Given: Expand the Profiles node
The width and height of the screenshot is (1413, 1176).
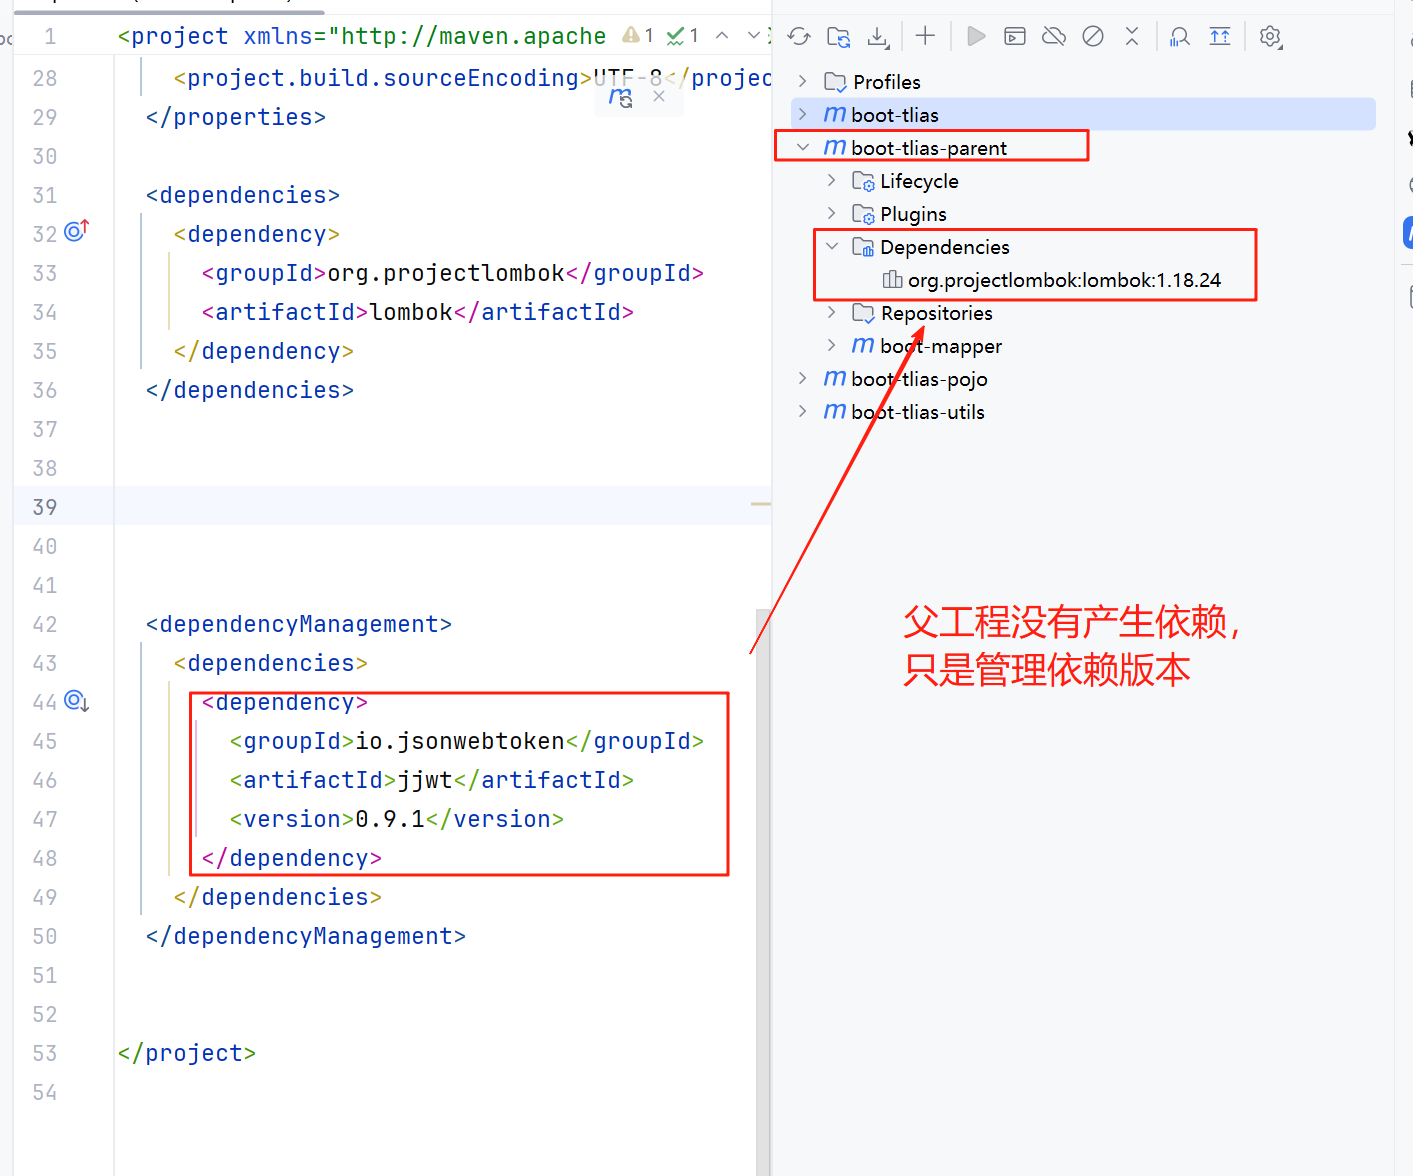Looking at the screenshot, I should pos(803,81).
